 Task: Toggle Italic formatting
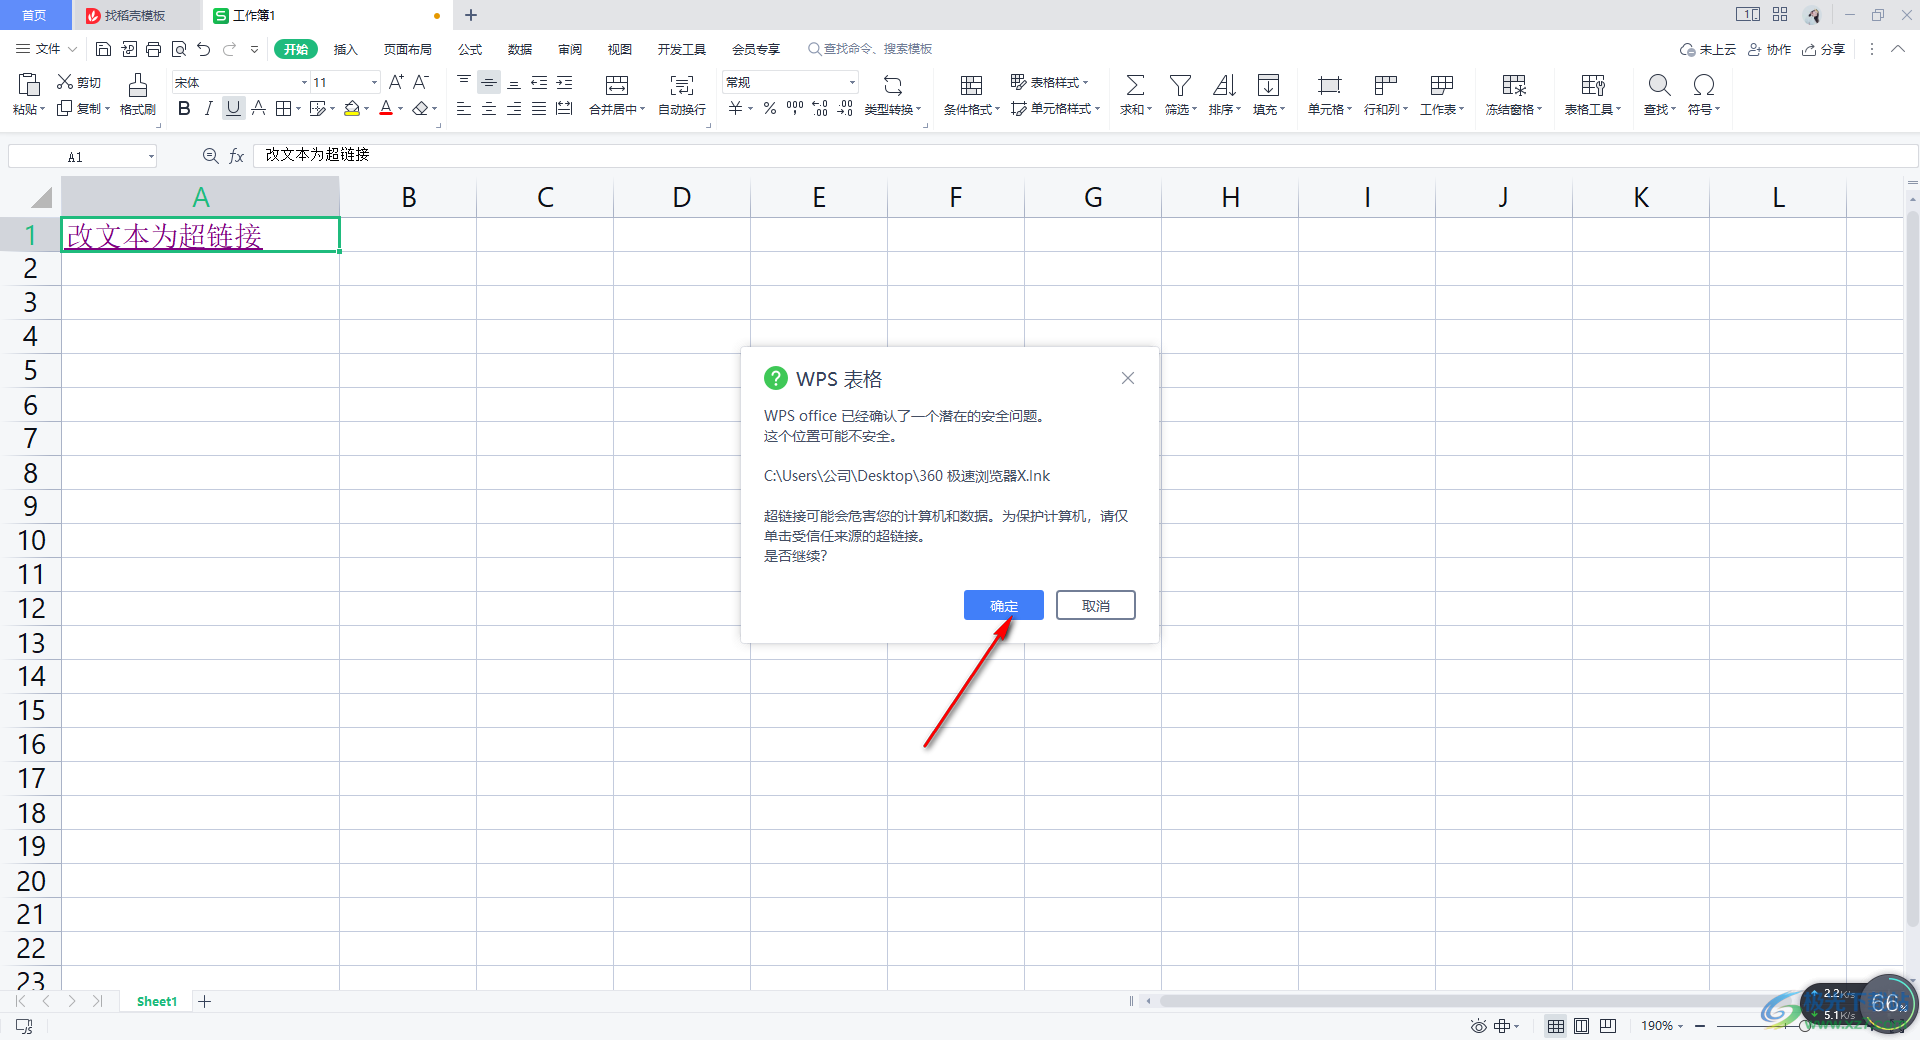[x=208, y=108]
